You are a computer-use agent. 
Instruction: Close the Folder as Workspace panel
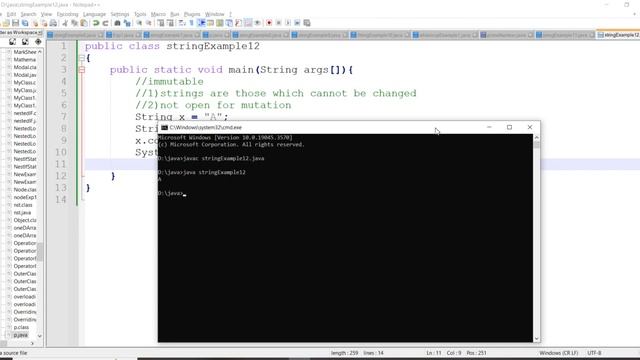[40, 32]
